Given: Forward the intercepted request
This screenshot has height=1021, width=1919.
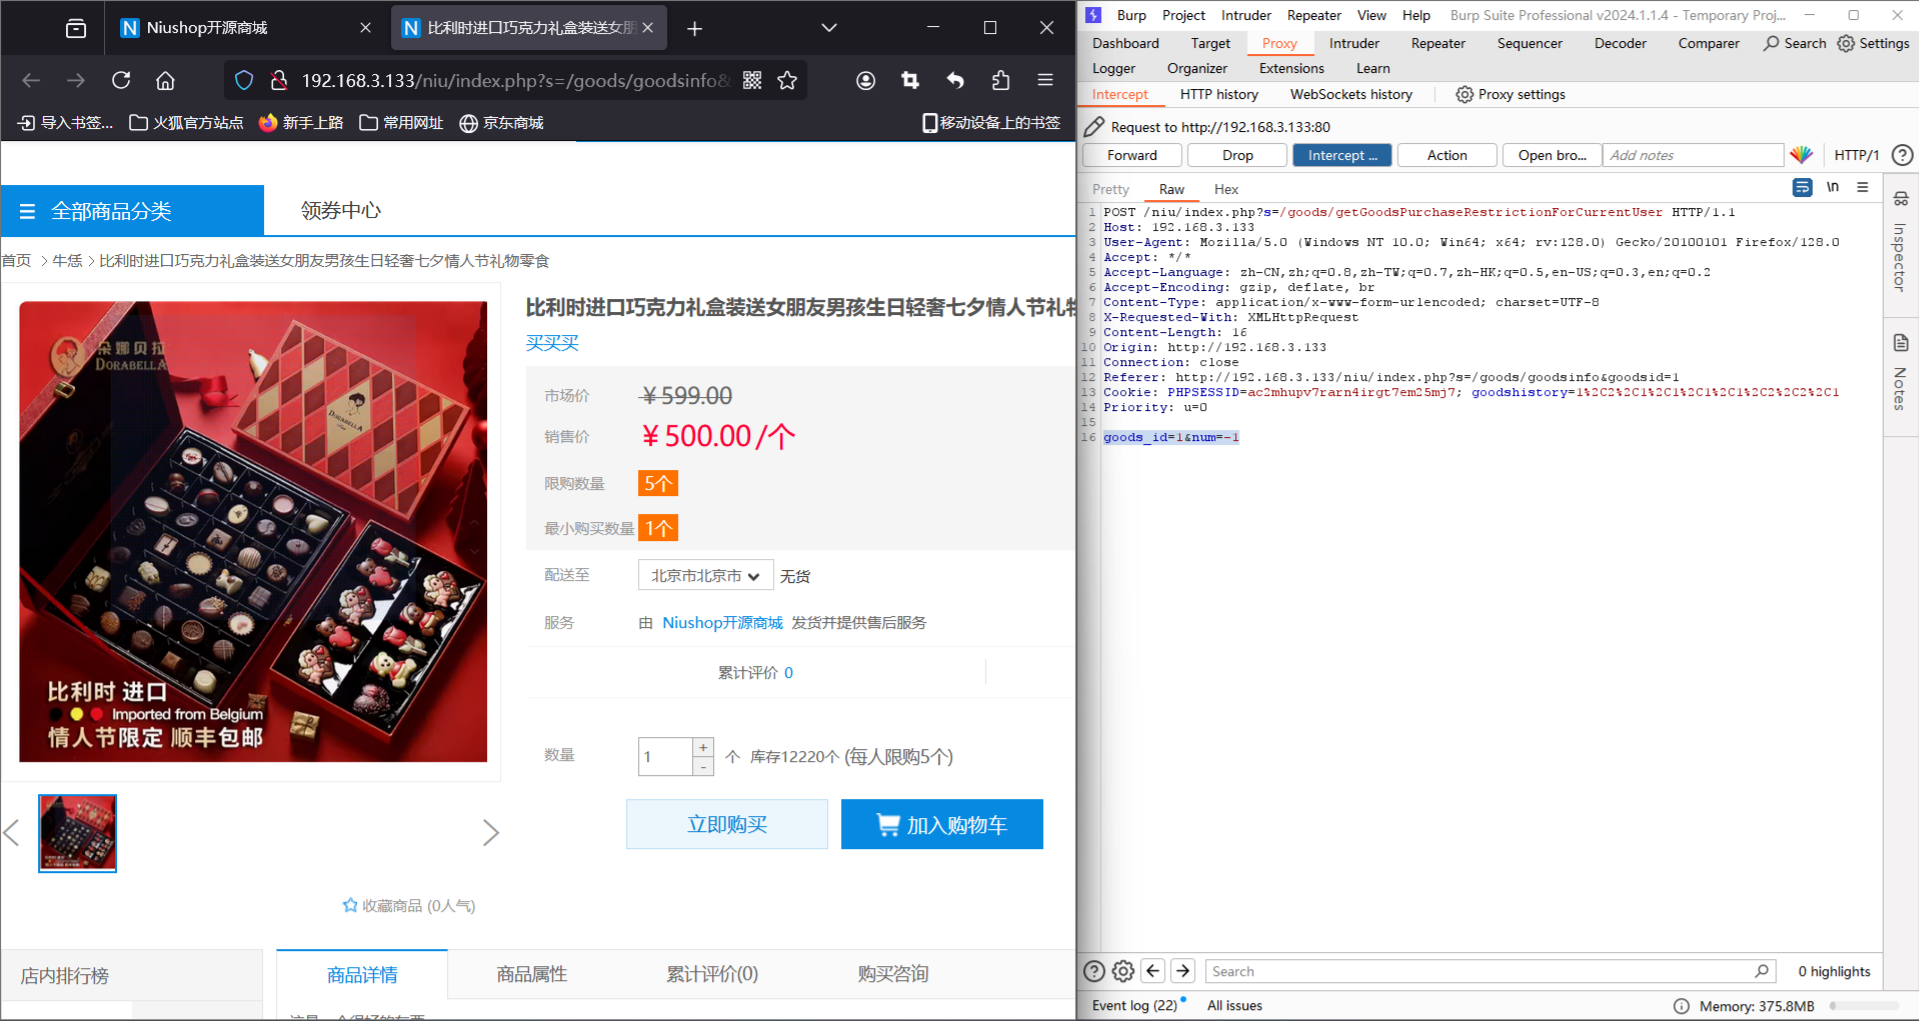Looking at the screenshot, I should 1132,155.
